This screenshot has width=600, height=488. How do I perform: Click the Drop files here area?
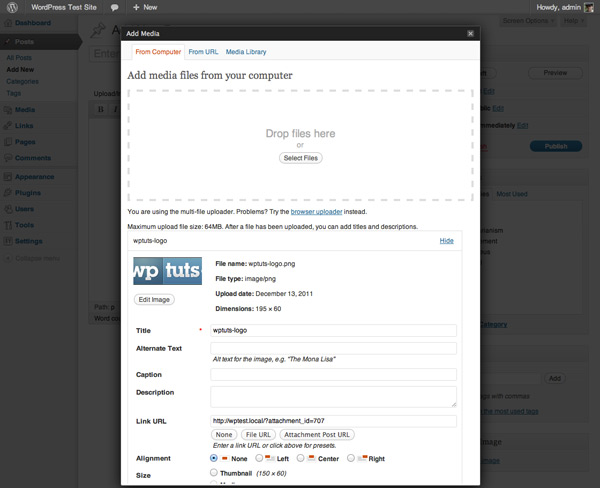300,146
